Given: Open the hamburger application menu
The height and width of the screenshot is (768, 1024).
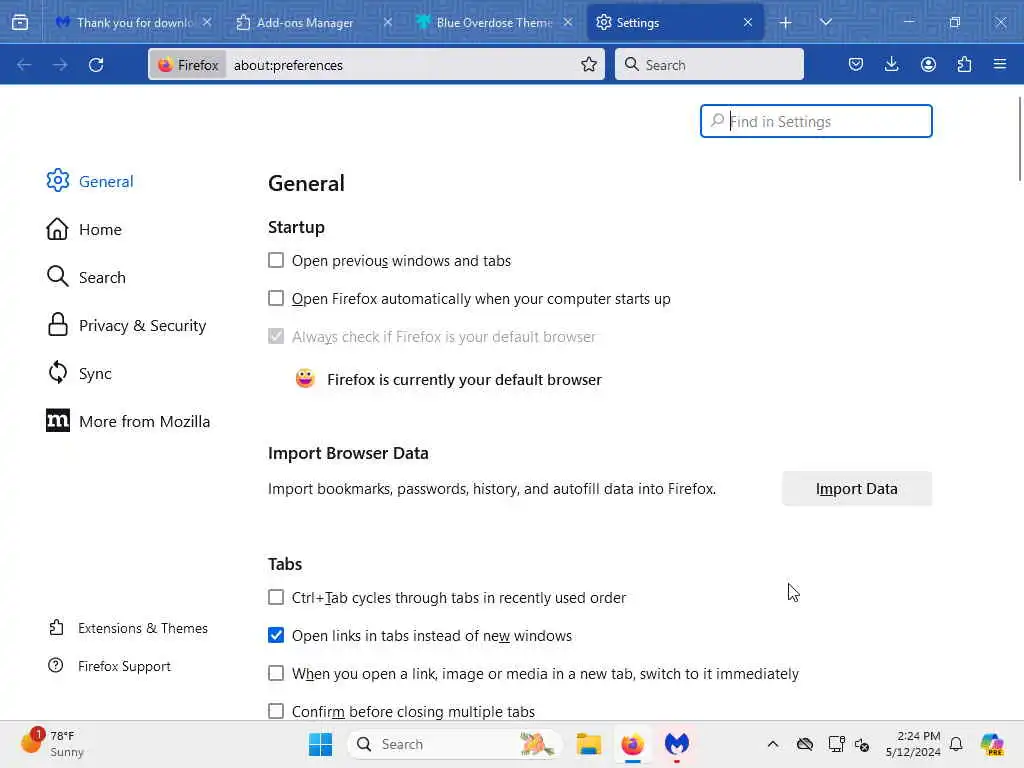Looking at the screenshot, I should pyautogui.click(x=1000, y=64).
